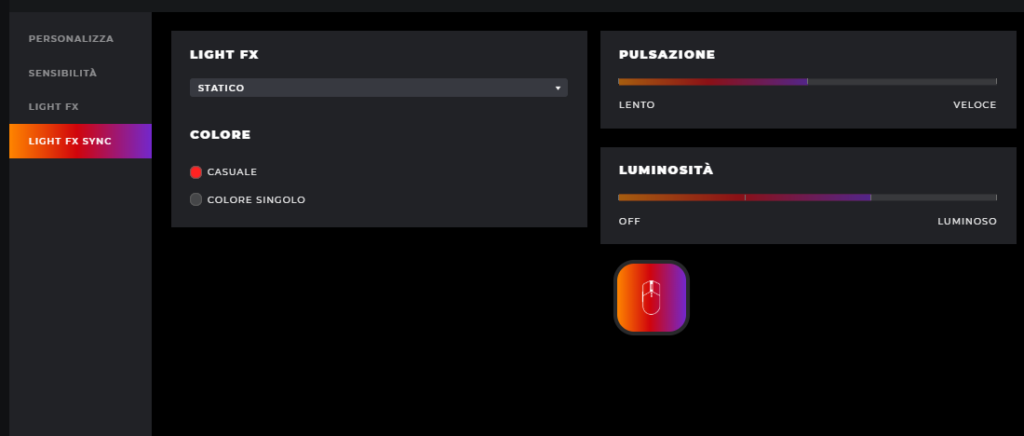Set Pulsazione slider to its midpoint
Image resolution: width=1024 pixels, height=436 pixels.
coord(807,82)
